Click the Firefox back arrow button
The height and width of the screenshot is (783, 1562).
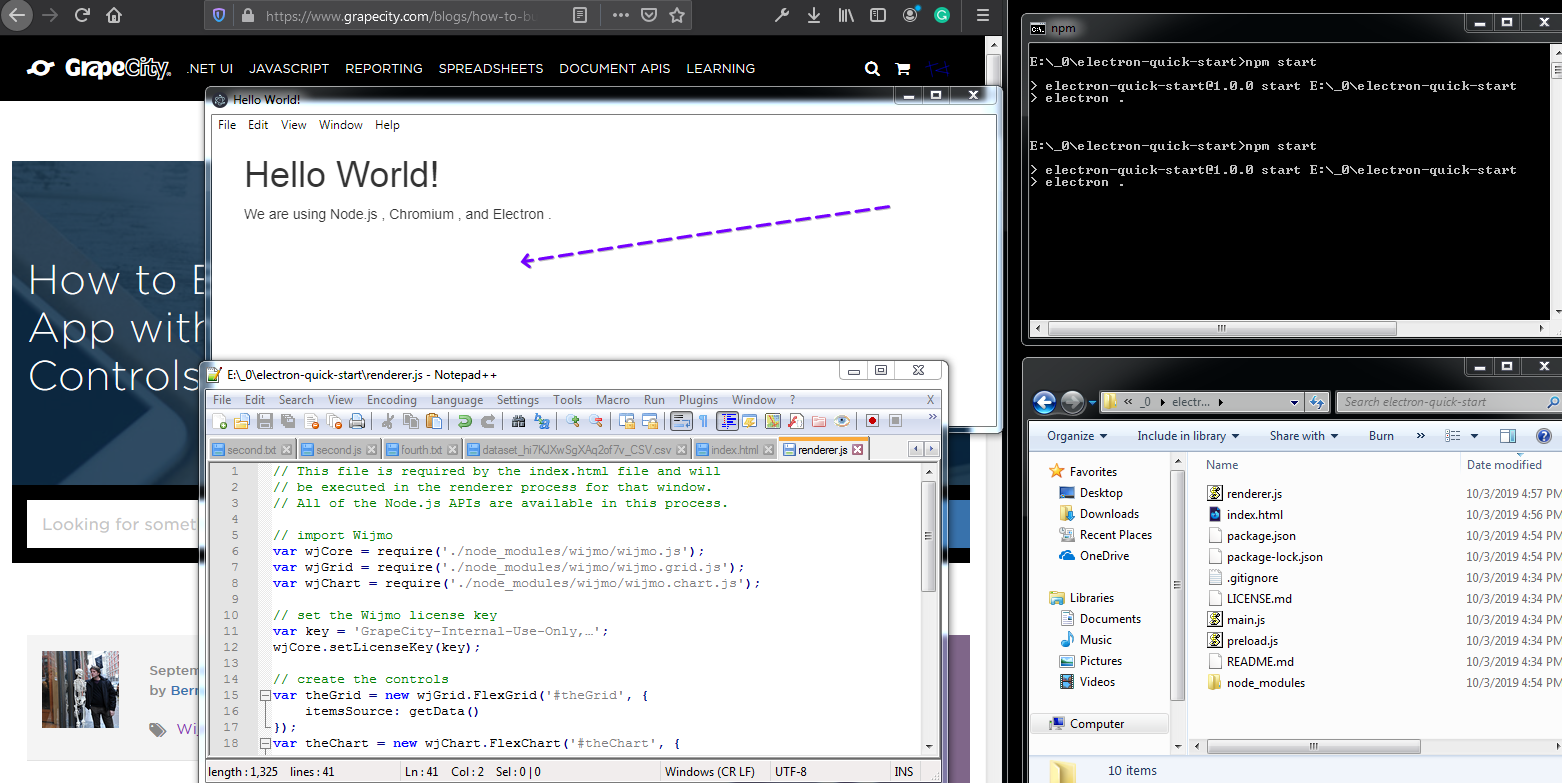(x=18, y=15)
